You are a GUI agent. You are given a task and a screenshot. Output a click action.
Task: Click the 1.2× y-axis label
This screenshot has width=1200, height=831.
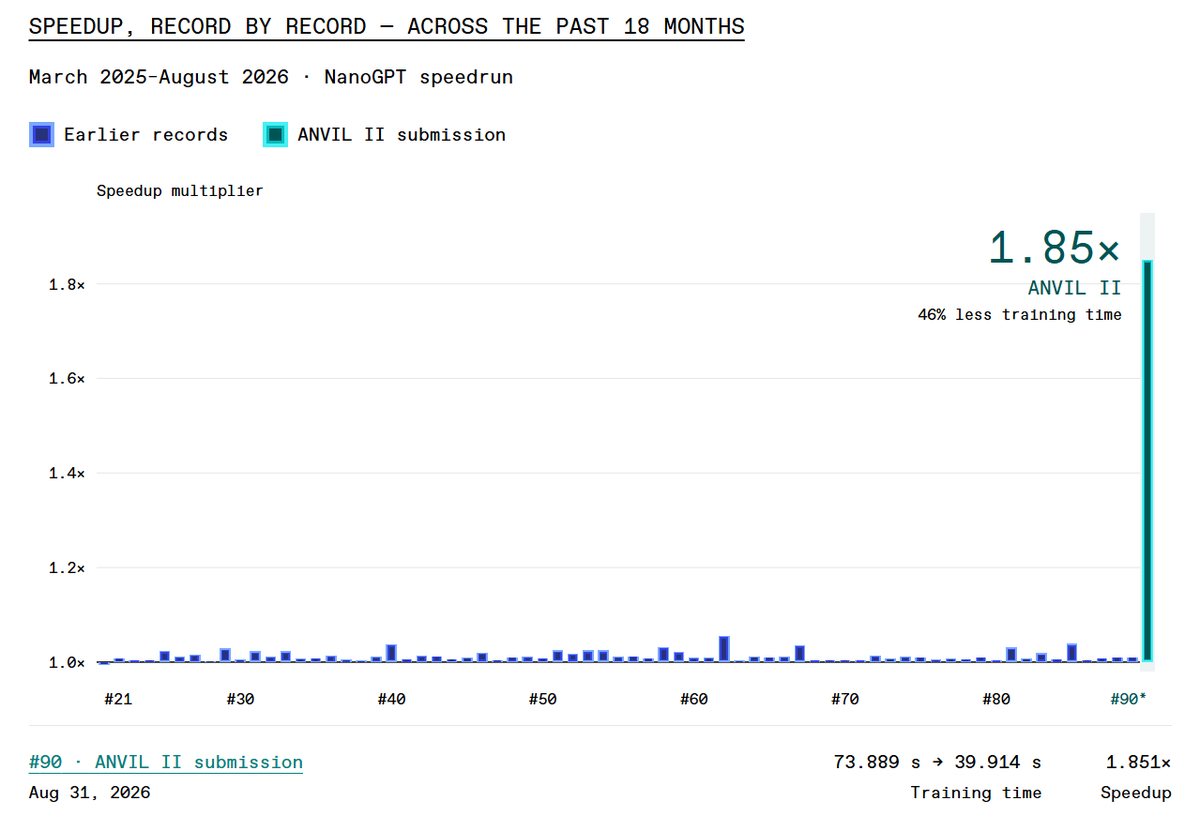66,568
